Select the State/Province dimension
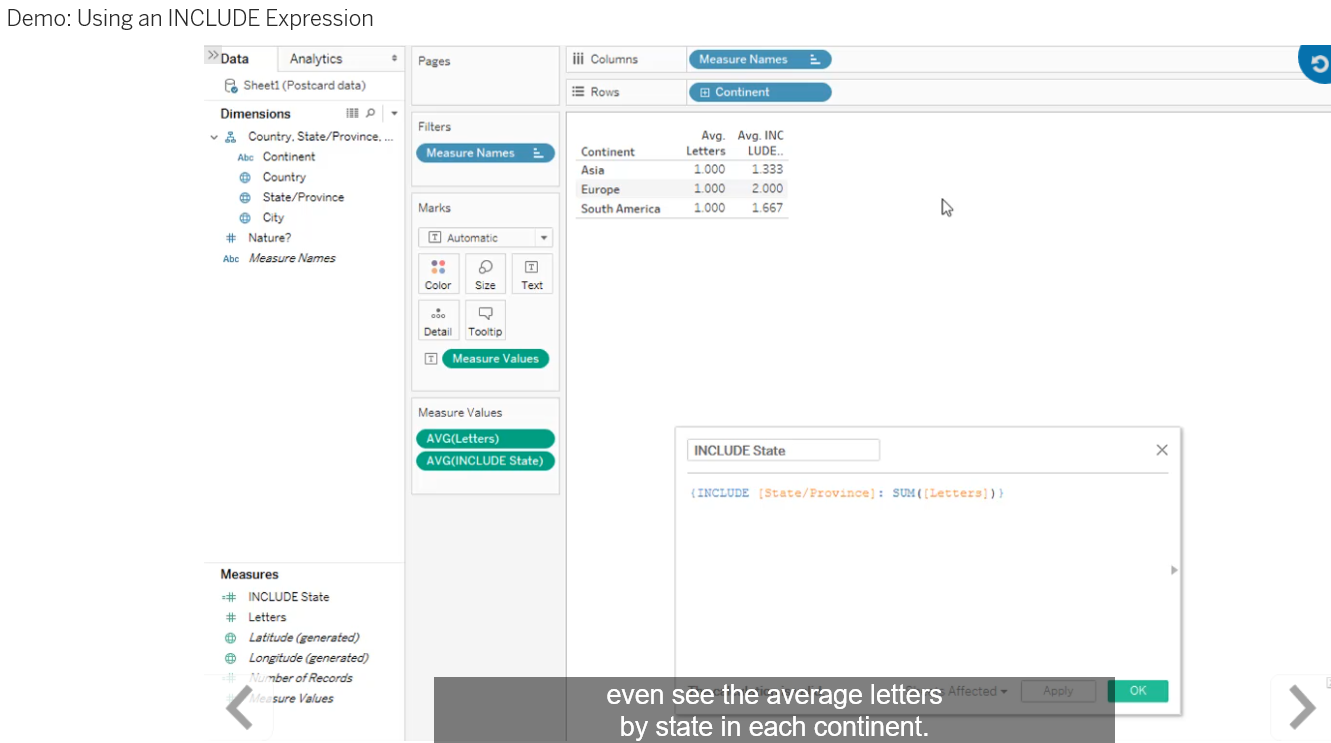Viewport: 1331px width, 743px height. point(303,197)
